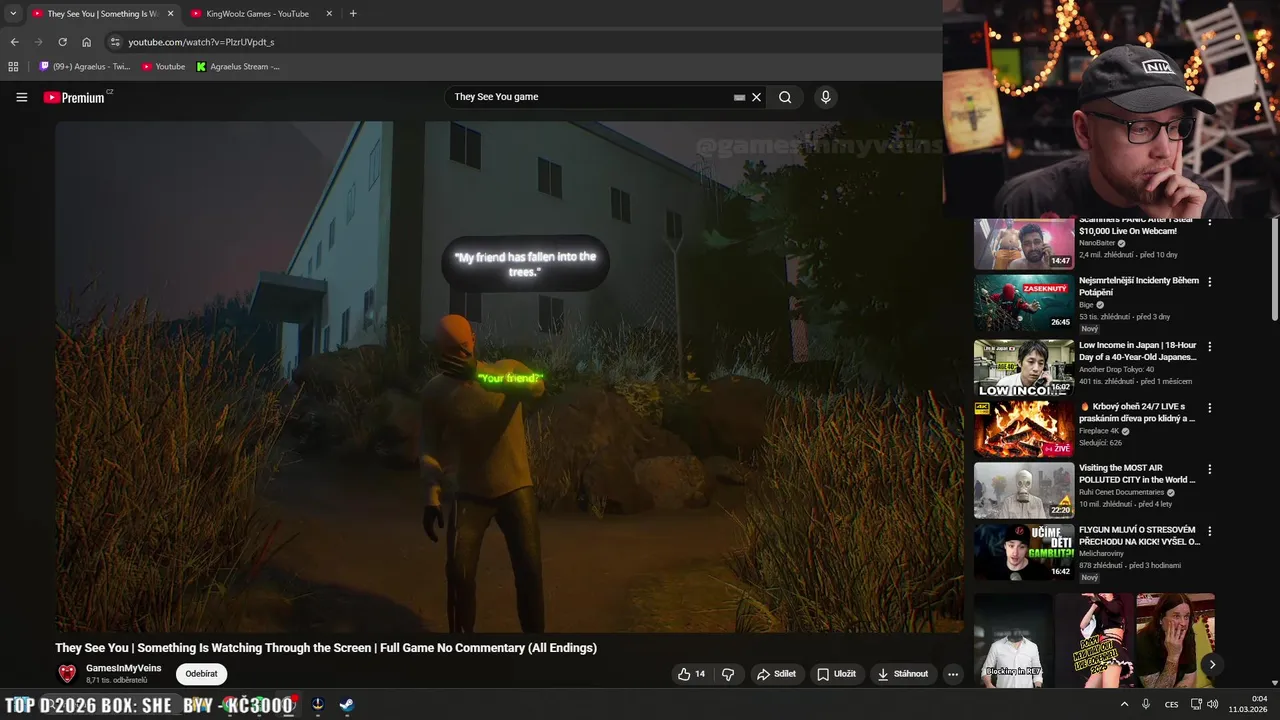Submit the search with magnifier button
This screenshot has width=1280, height=720.
(x=785, y=97)
